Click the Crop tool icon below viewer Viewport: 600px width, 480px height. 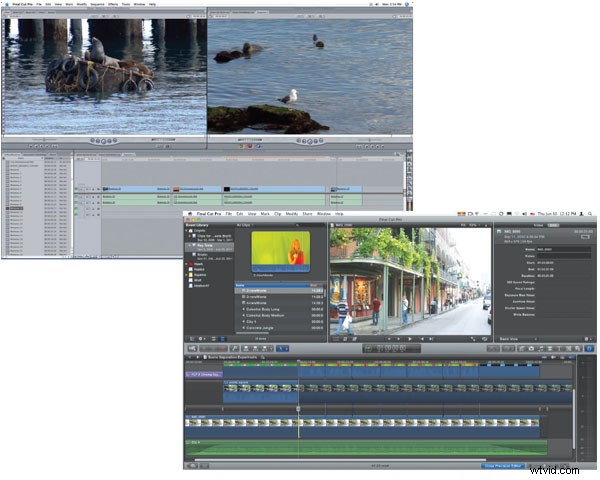[345, 339]
